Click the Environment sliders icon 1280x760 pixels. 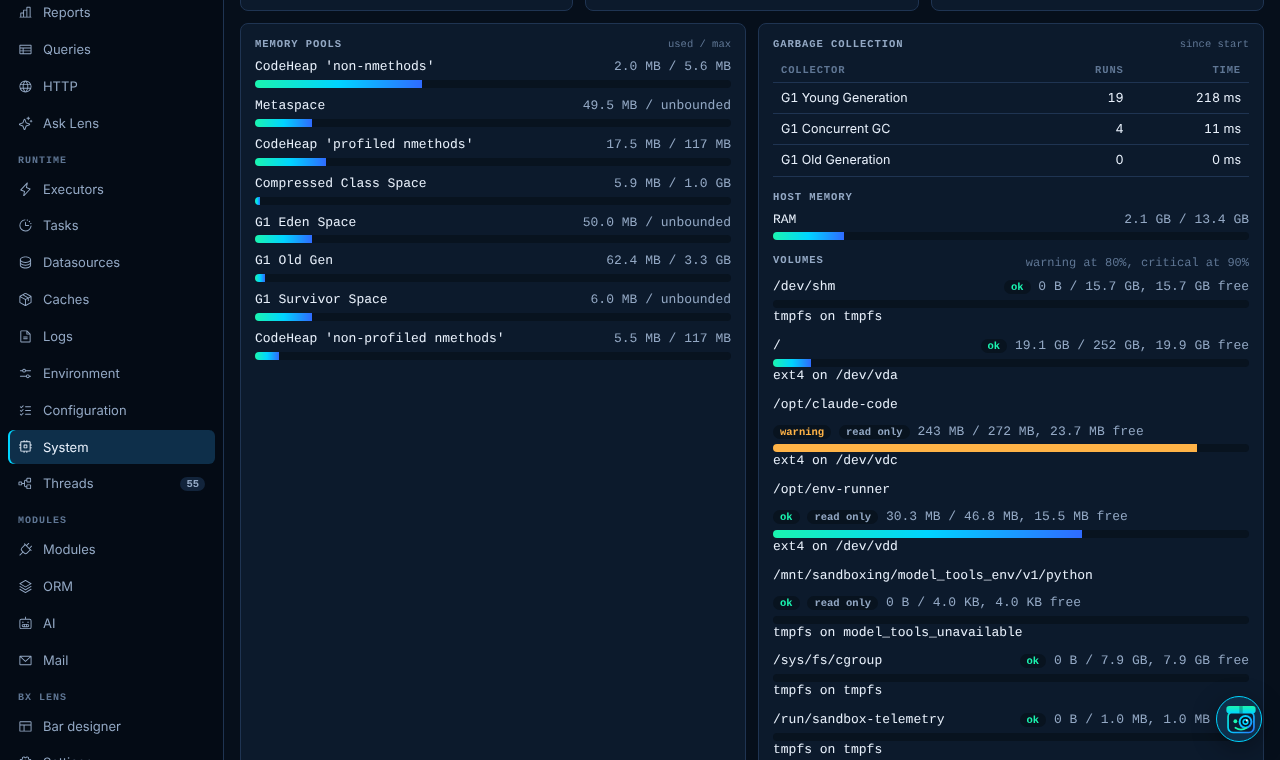(x=25, y=373)
